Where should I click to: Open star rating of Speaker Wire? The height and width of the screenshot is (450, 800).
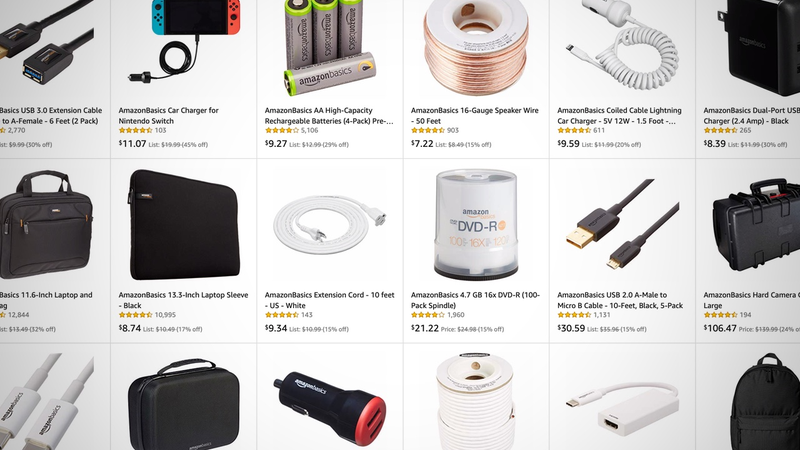point(428,131)
